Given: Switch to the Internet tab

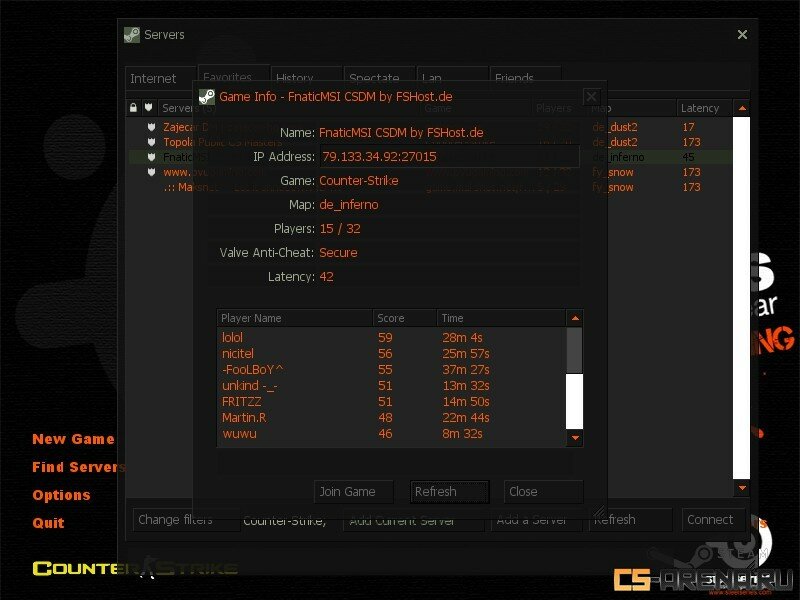Looking at the screenshot, I should point(153,78).
